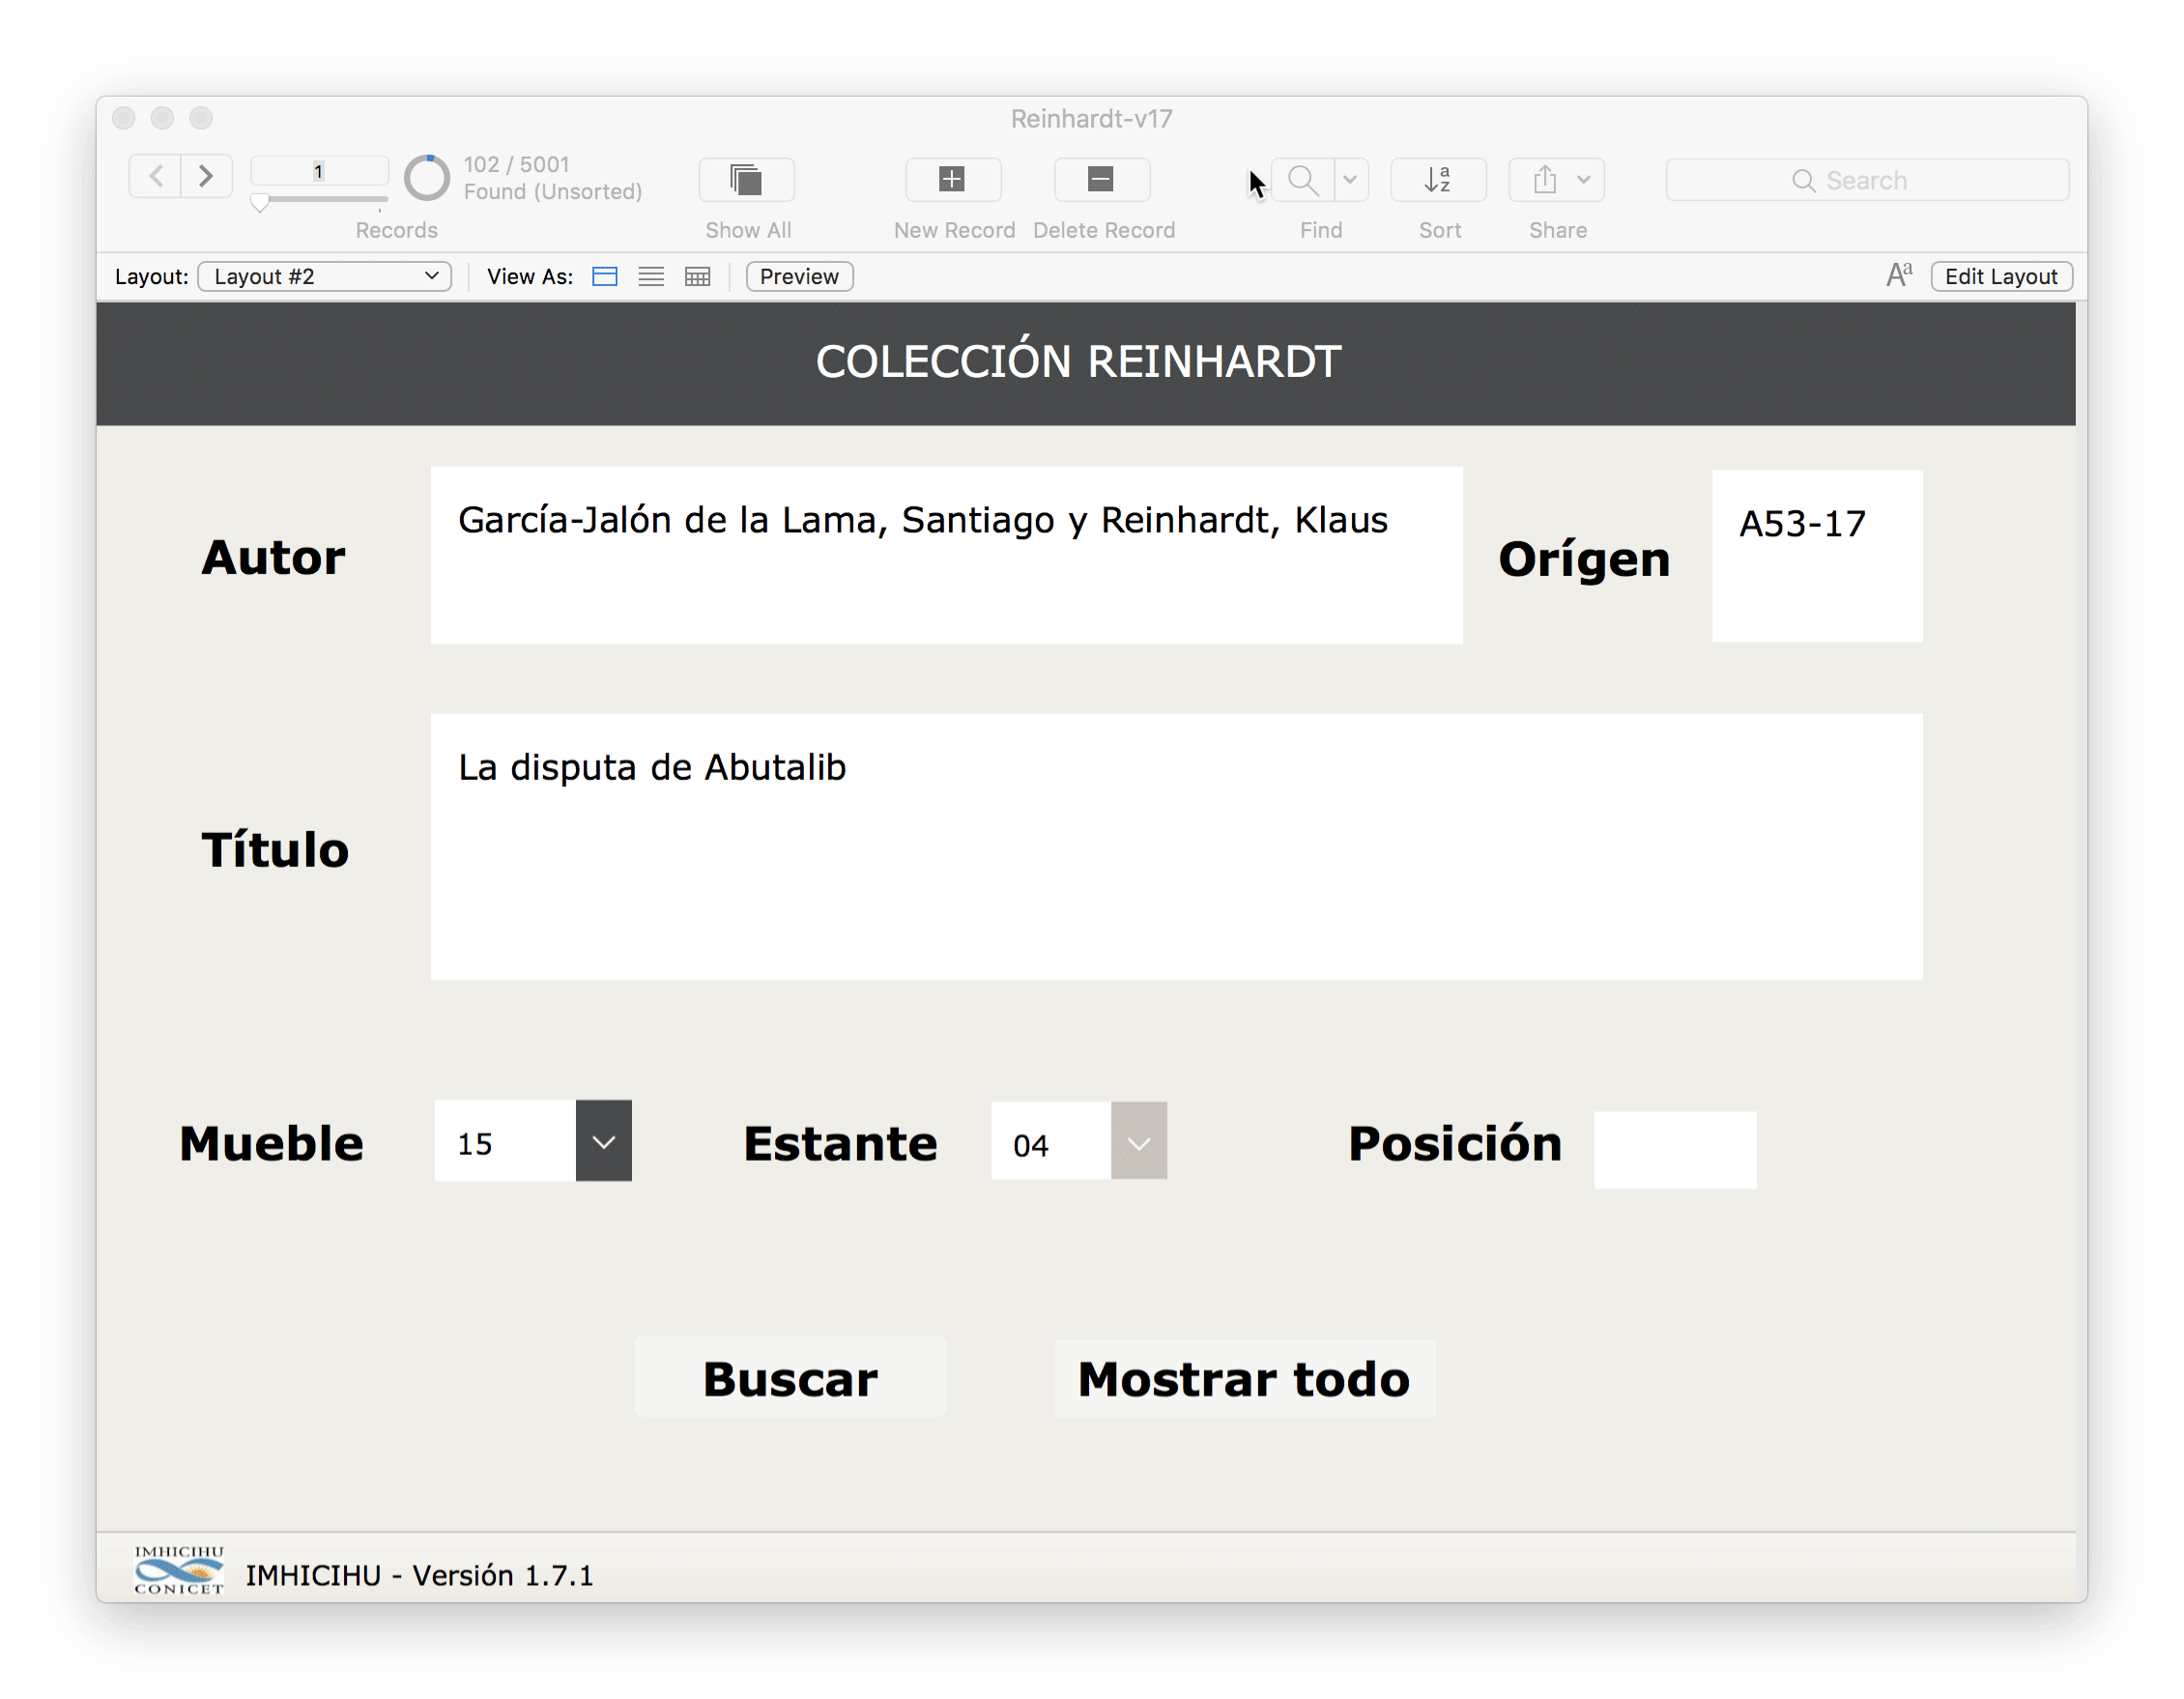Click the Sort records icon

(1438, 180)
